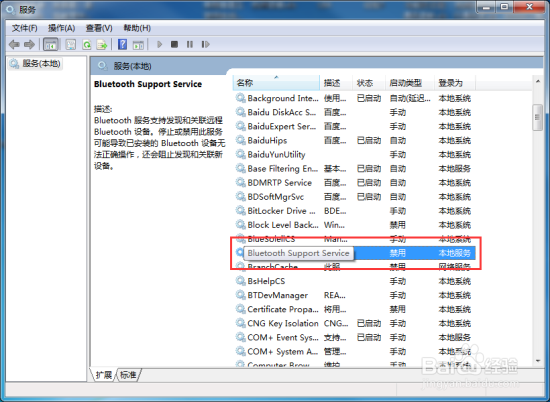This screenshot has width=550, height=402.
Task: Click the Restart service icon
Action: click(206, 44)
